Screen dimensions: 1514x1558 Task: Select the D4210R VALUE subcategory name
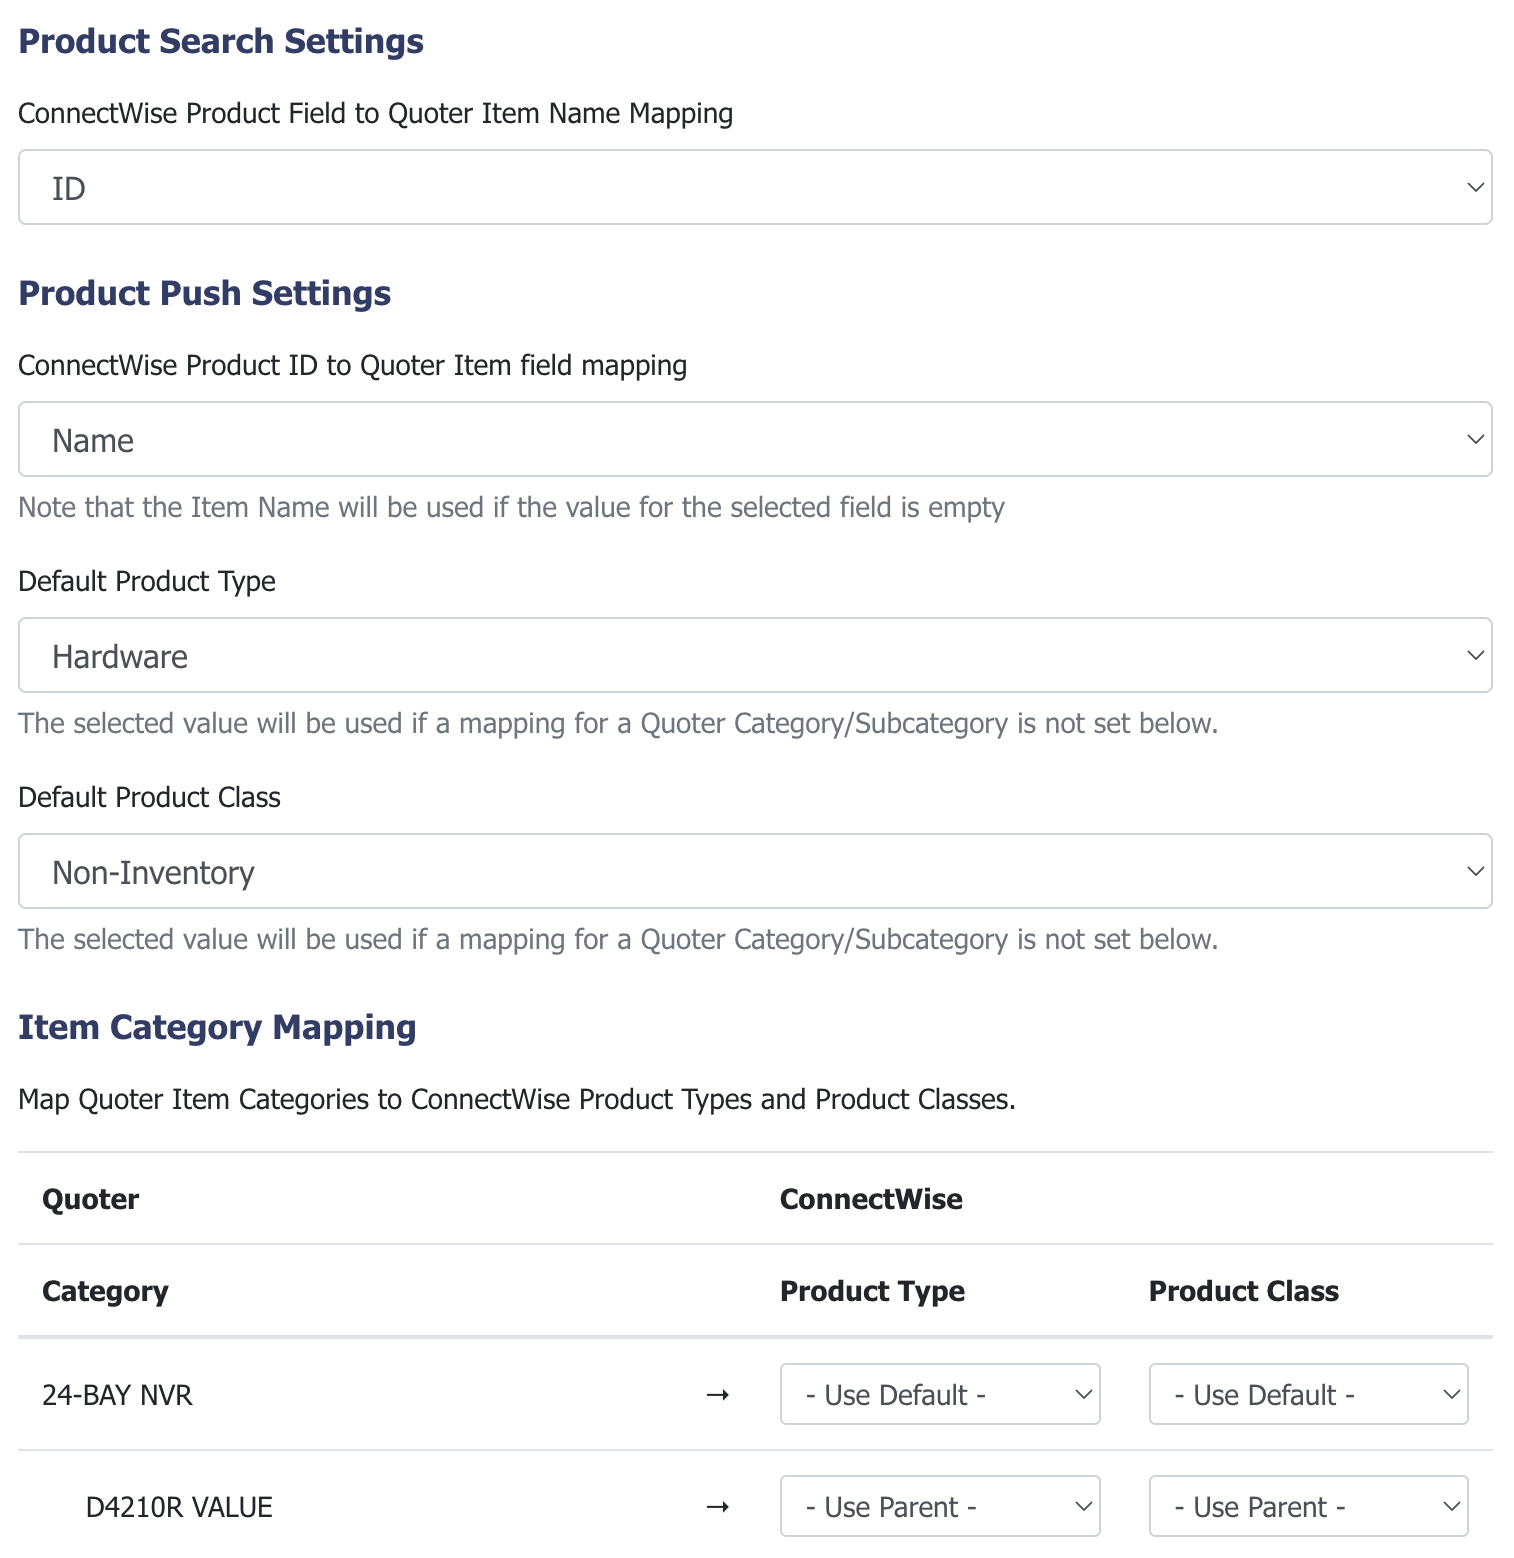click(179, 1507)
